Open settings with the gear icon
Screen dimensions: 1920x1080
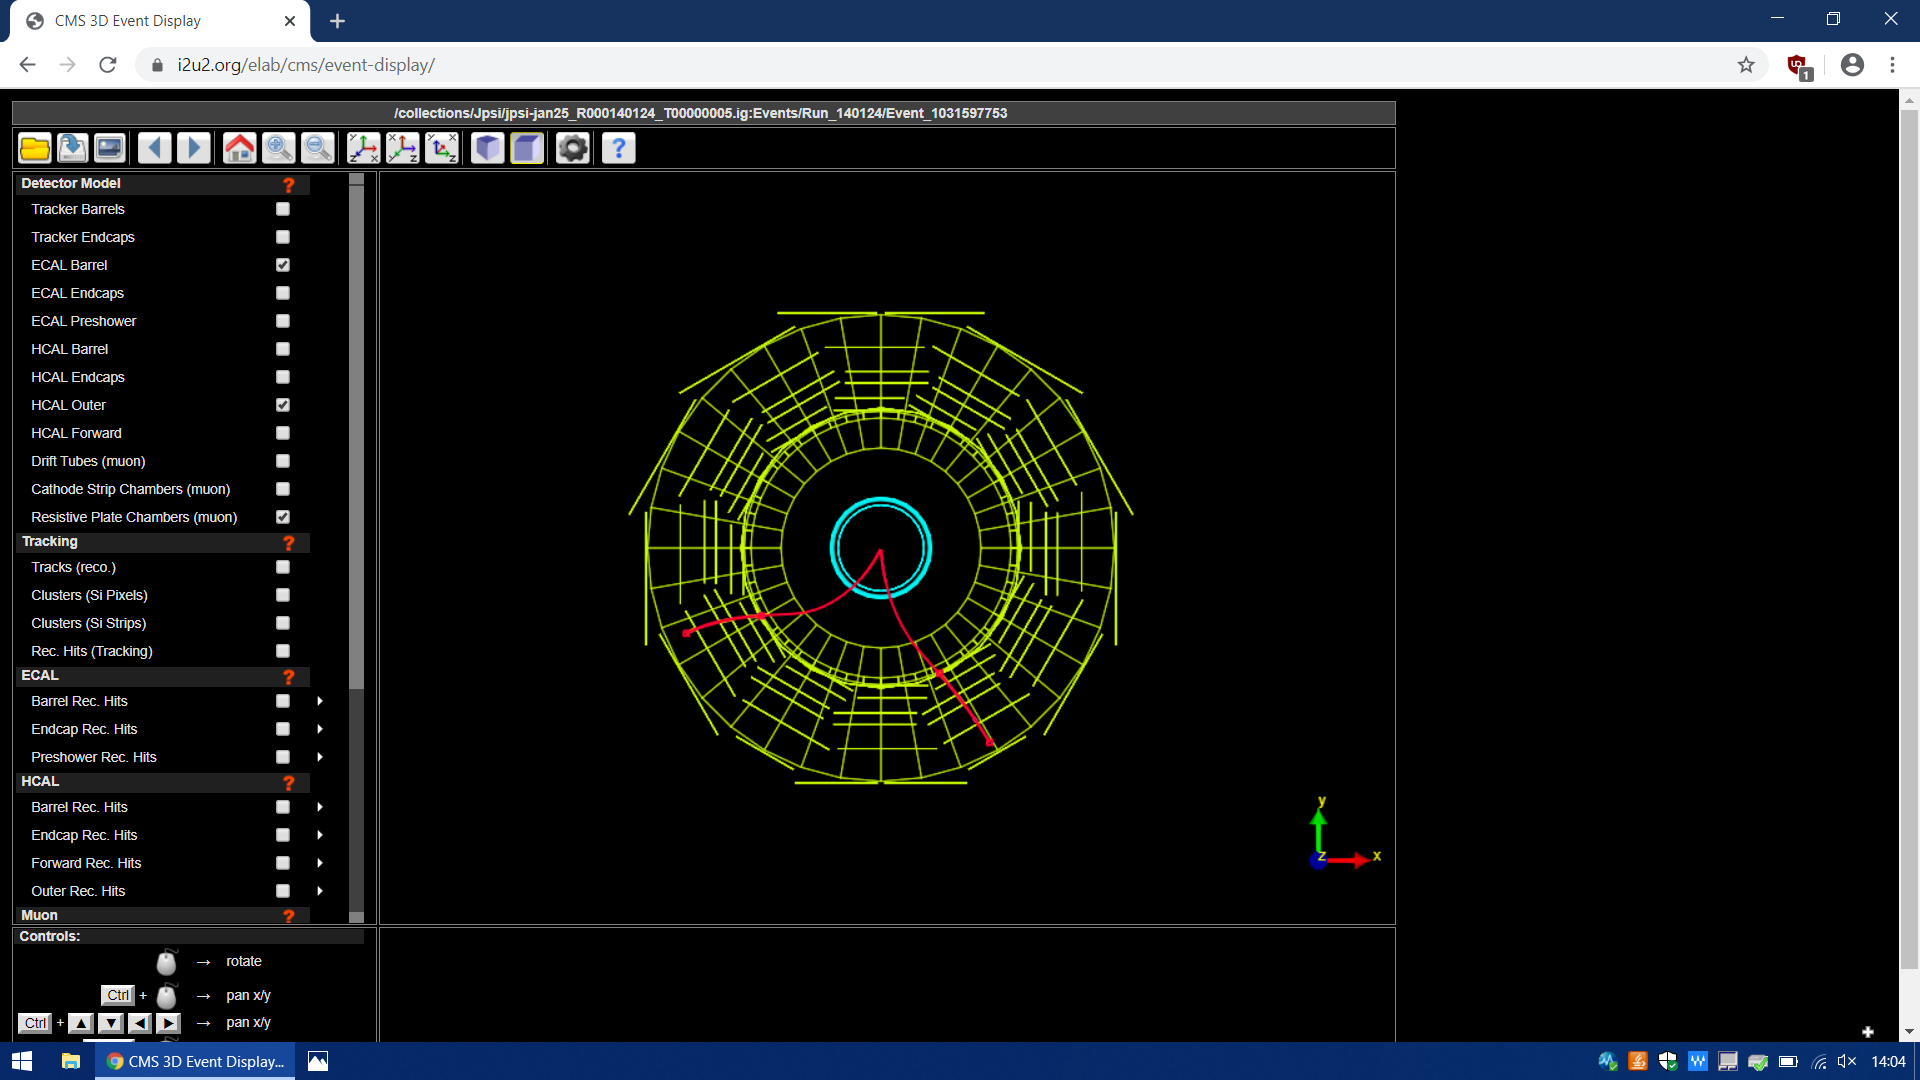click(x=573, y=148)
